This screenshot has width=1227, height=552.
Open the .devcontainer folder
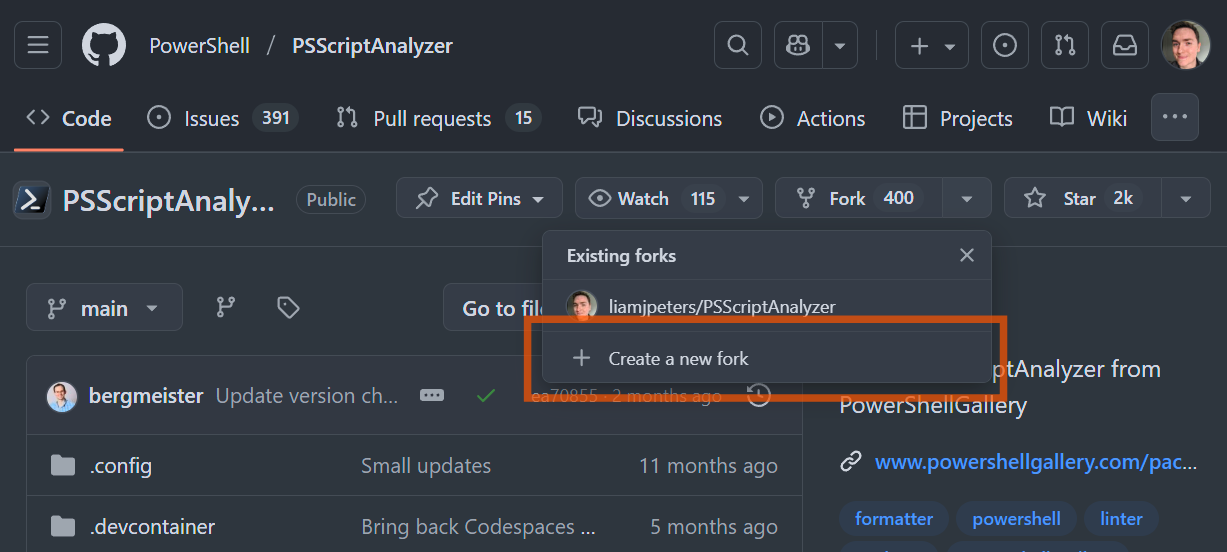click(152, 527)
